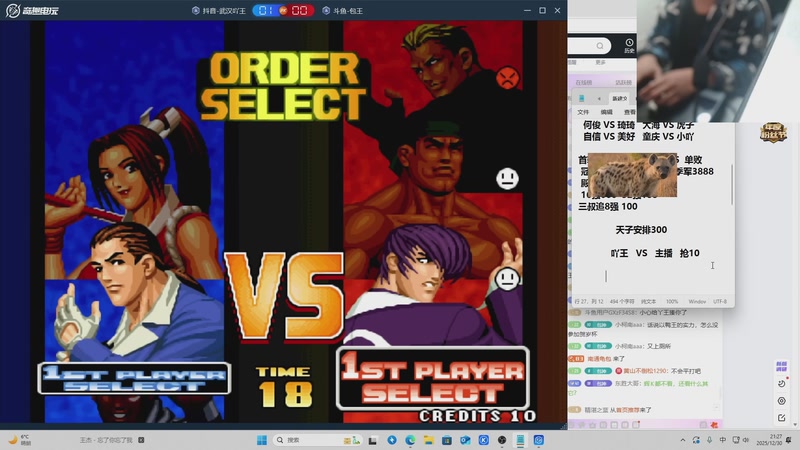Click the purple survey icon in the side panel
The width and height of the screenshot is (800, 450).
(x=781, y=366)
